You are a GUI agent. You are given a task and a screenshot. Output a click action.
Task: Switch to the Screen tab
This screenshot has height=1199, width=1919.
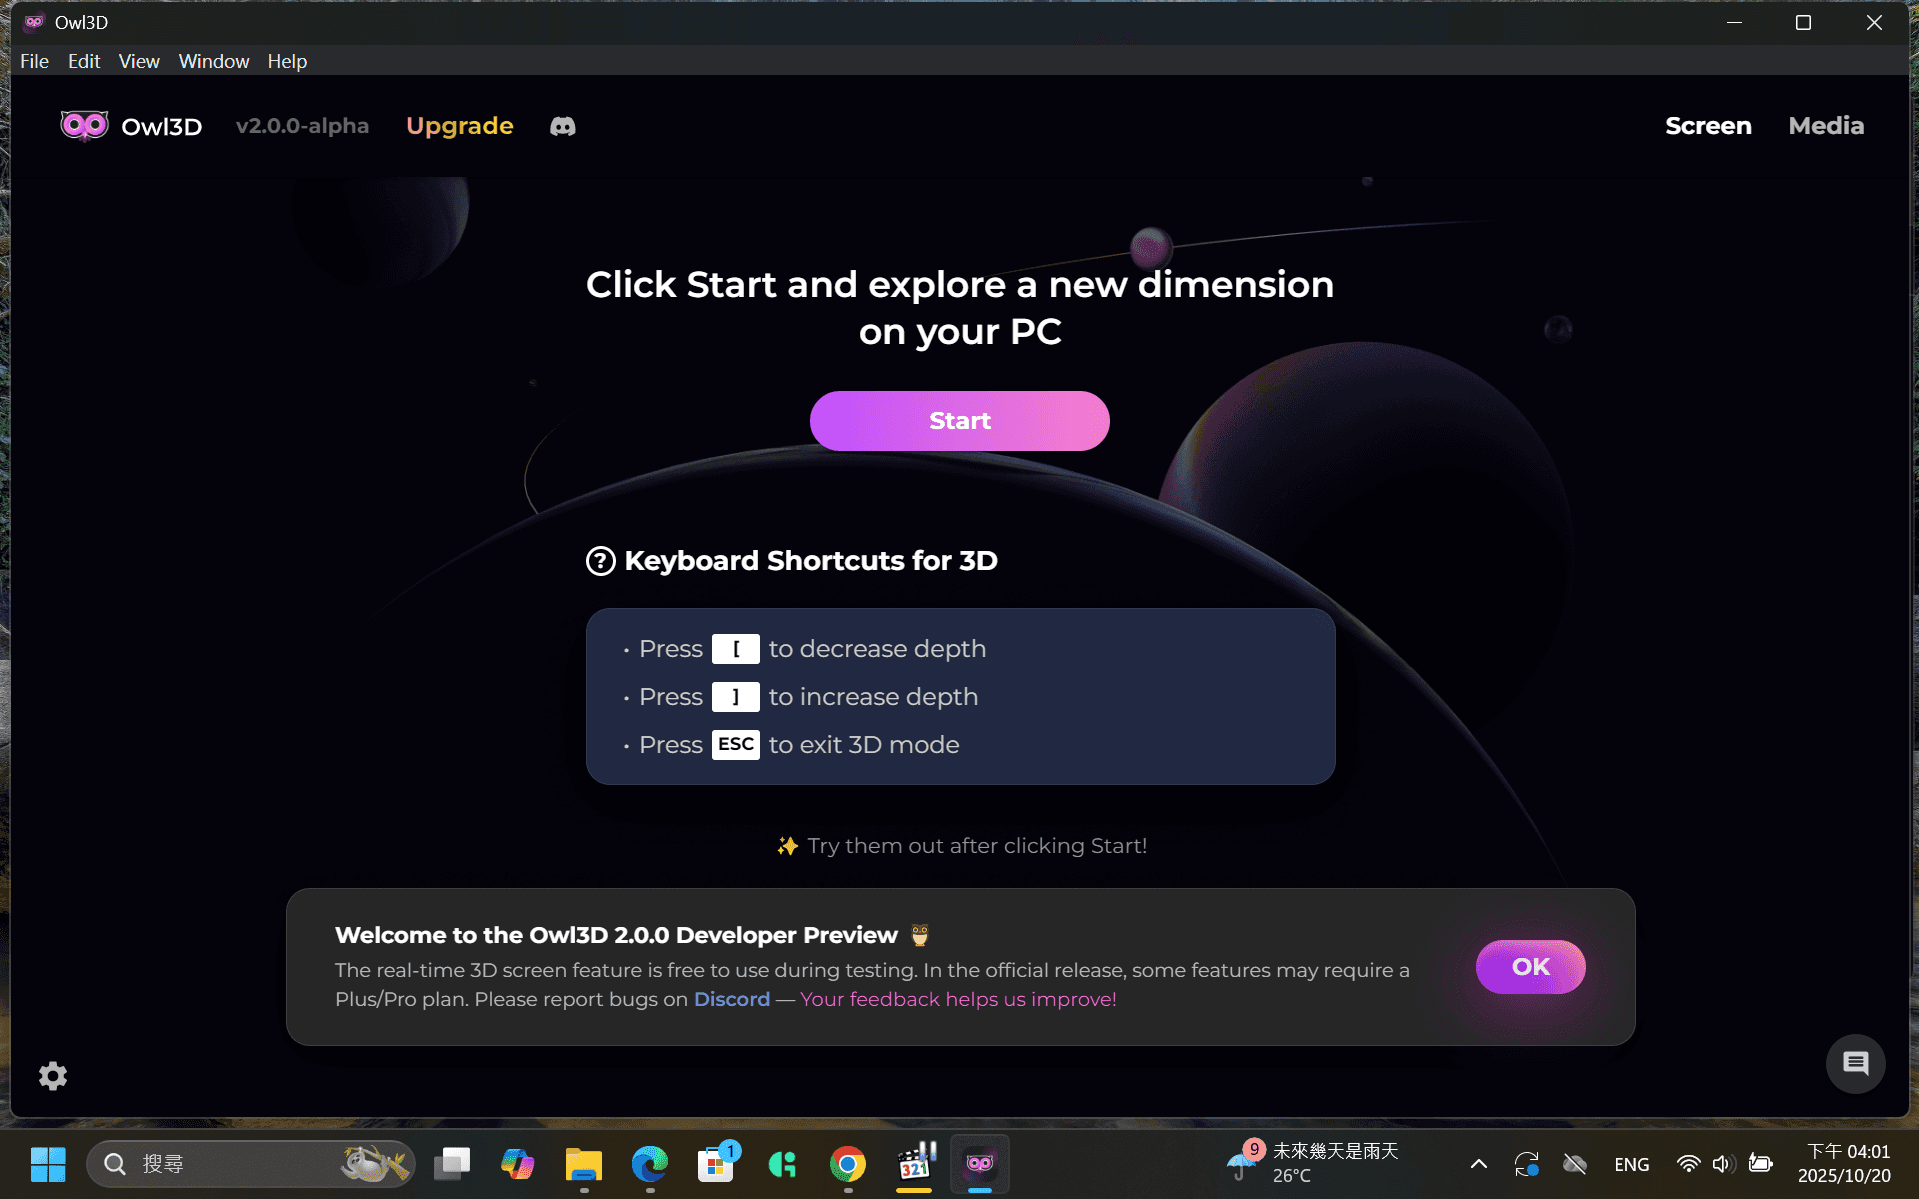(1708, 126)
